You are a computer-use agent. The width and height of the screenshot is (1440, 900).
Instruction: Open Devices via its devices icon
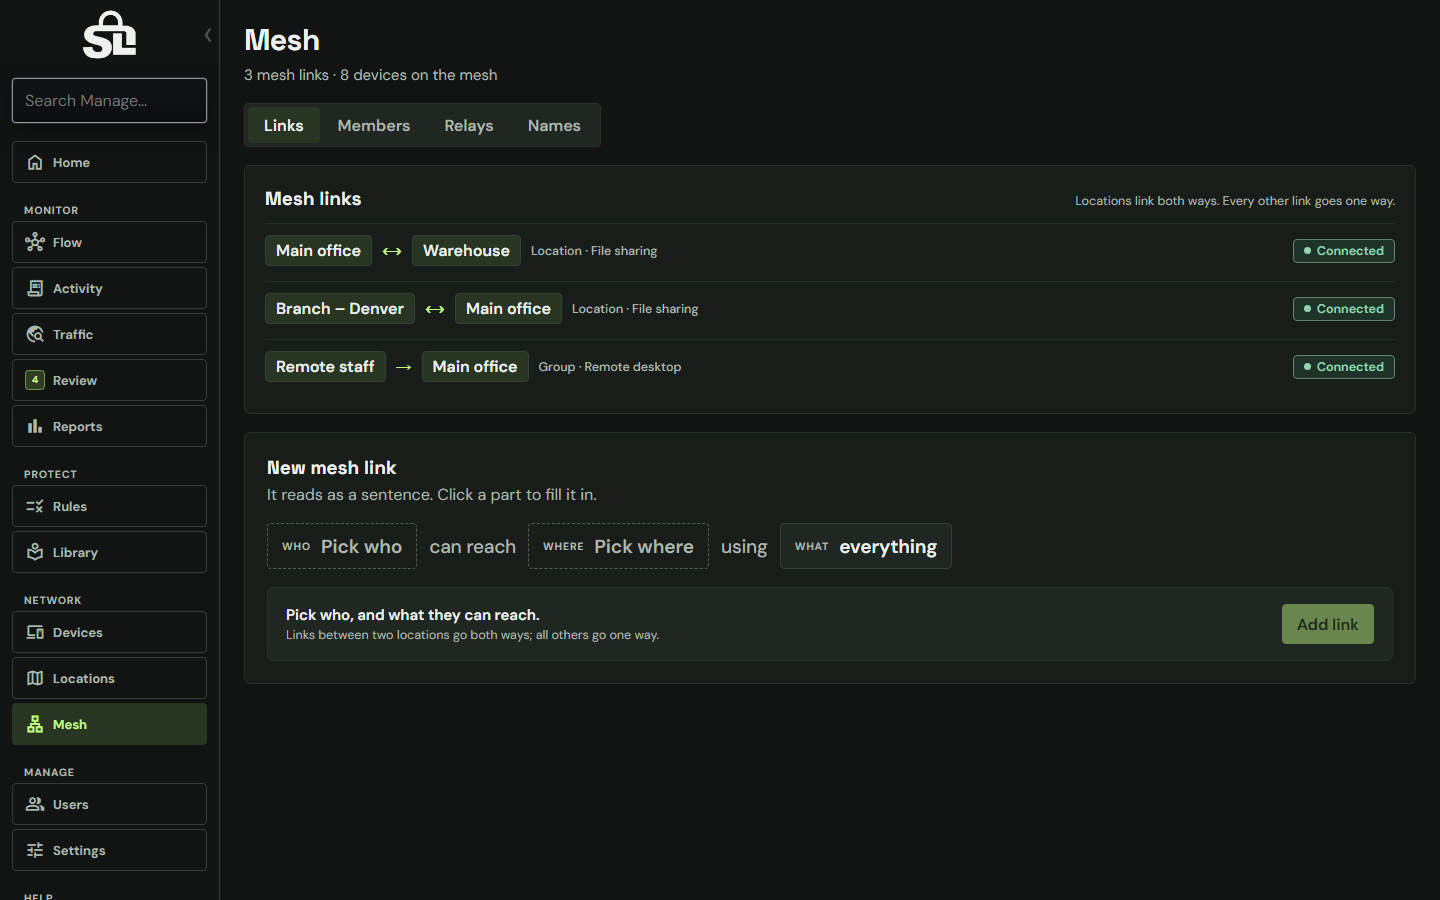click(35, 632)
